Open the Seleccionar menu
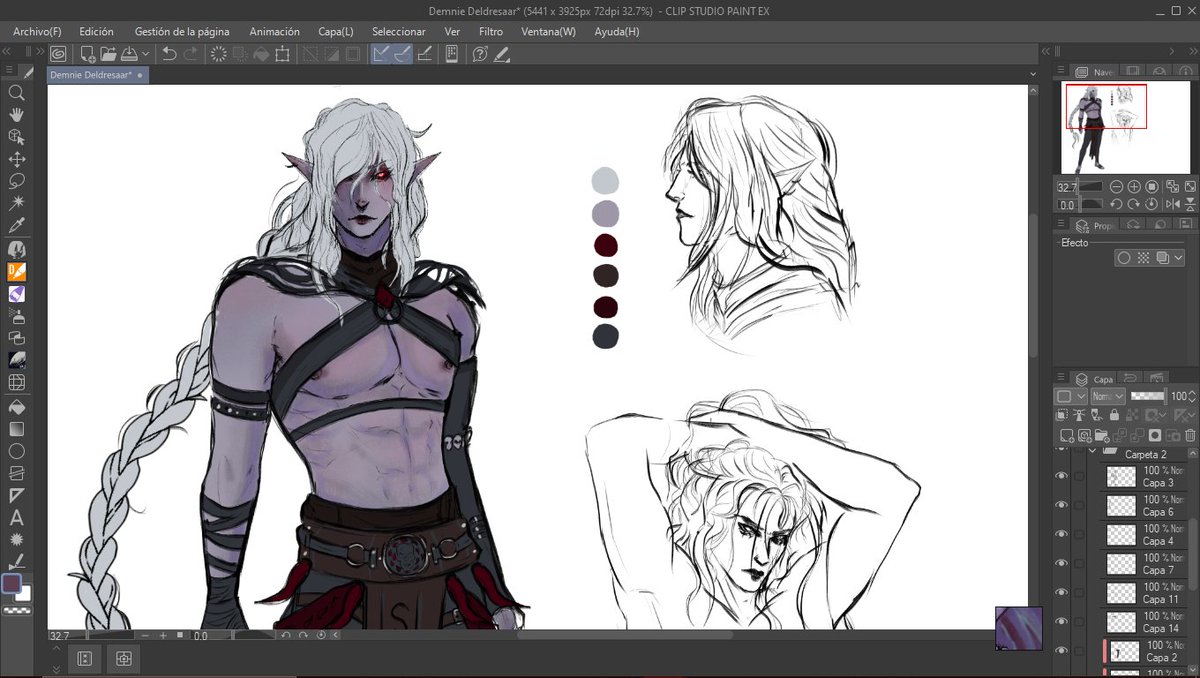This screenshot has height=678, width=1200. click(x=399, y=32)
